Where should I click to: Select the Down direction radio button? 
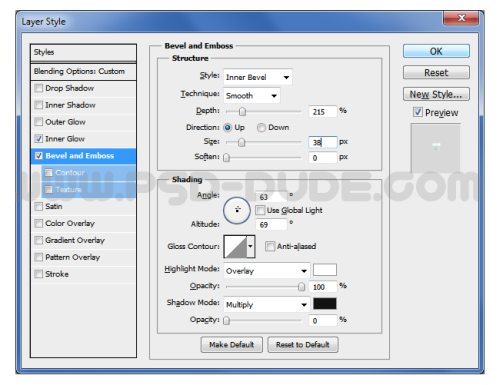coord(261,128)
